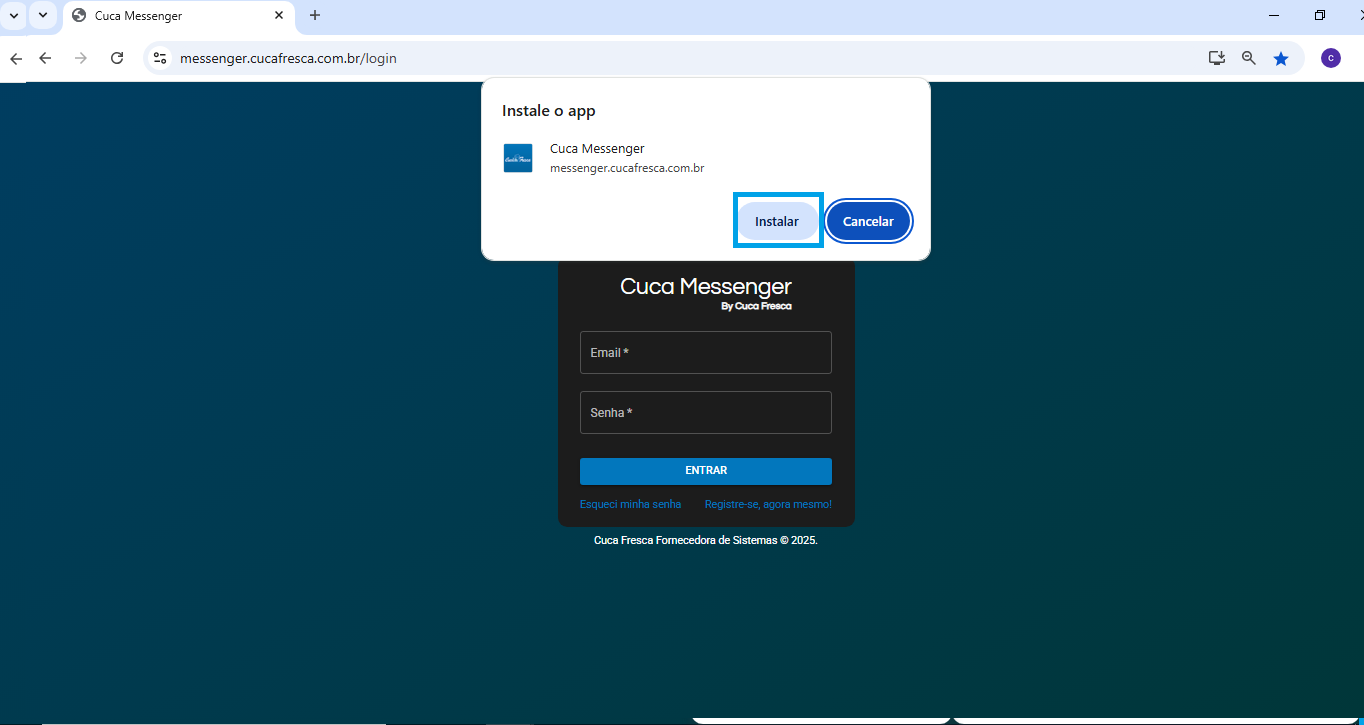Open a new tab with plus button
The width and height of the screenshot is (1364, 725).
315,15
